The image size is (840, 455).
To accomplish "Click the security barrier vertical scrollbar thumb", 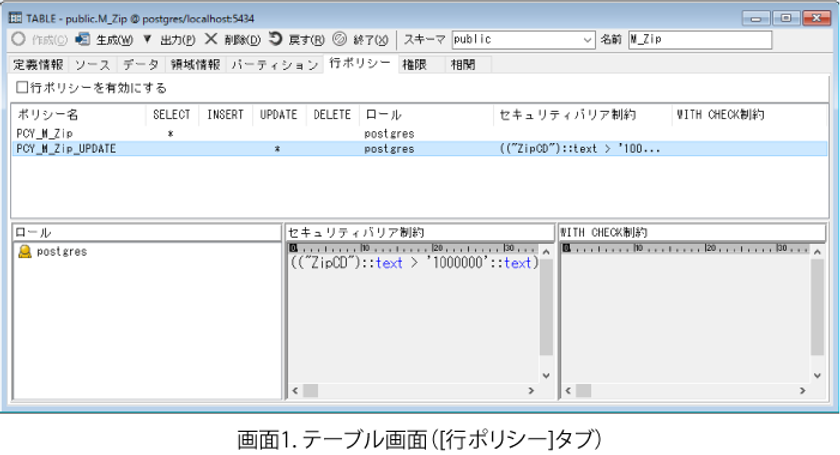I will (x=546, y=307).
